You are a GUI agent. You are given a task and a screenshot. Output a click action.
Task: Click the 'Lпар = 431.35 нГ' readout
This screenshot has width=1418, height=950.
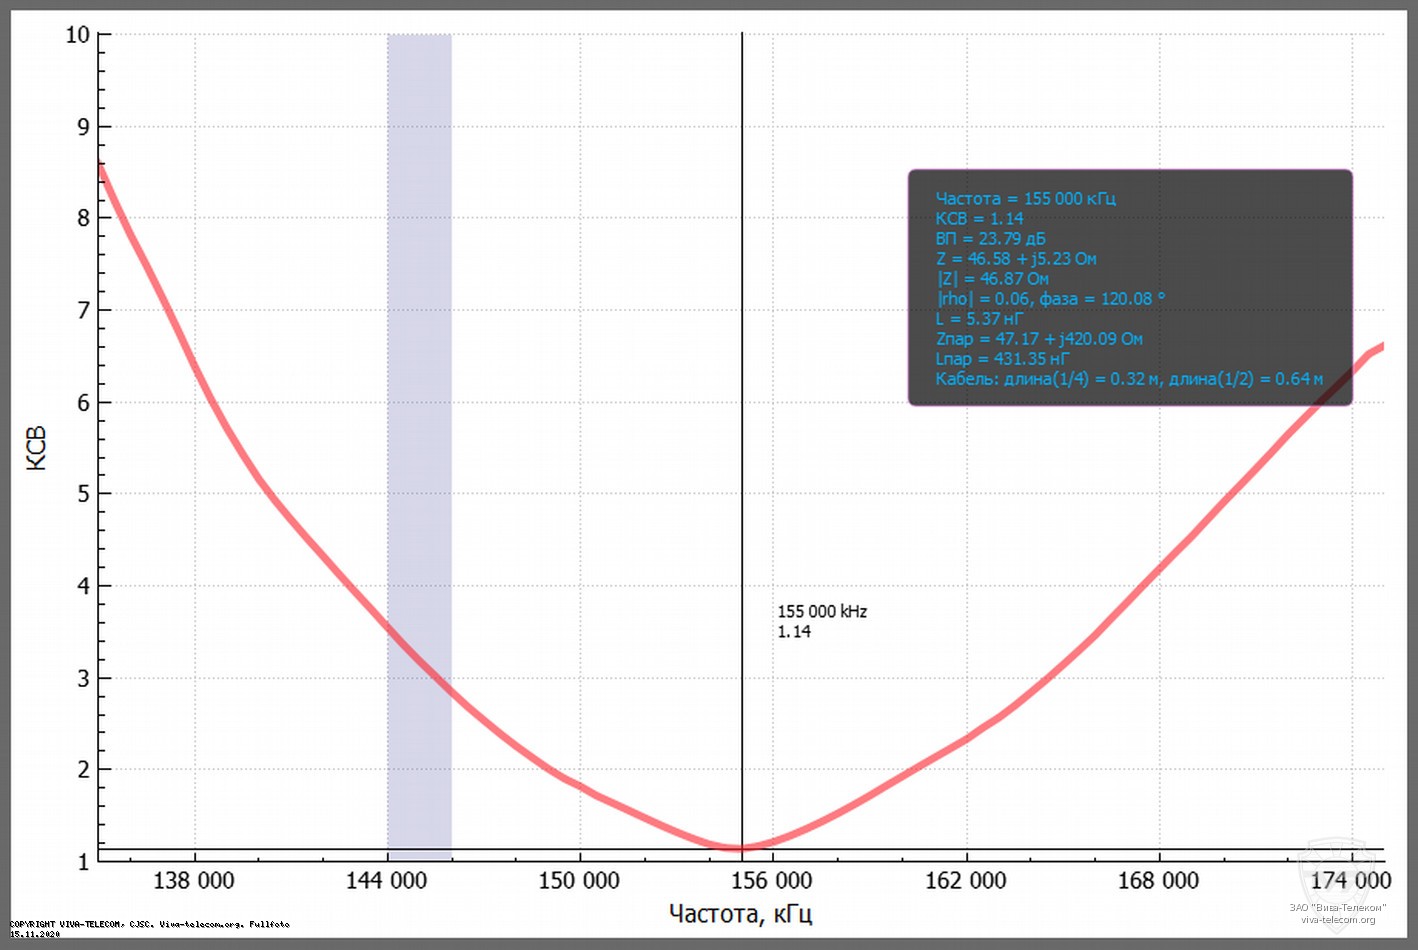(1002, 359)
